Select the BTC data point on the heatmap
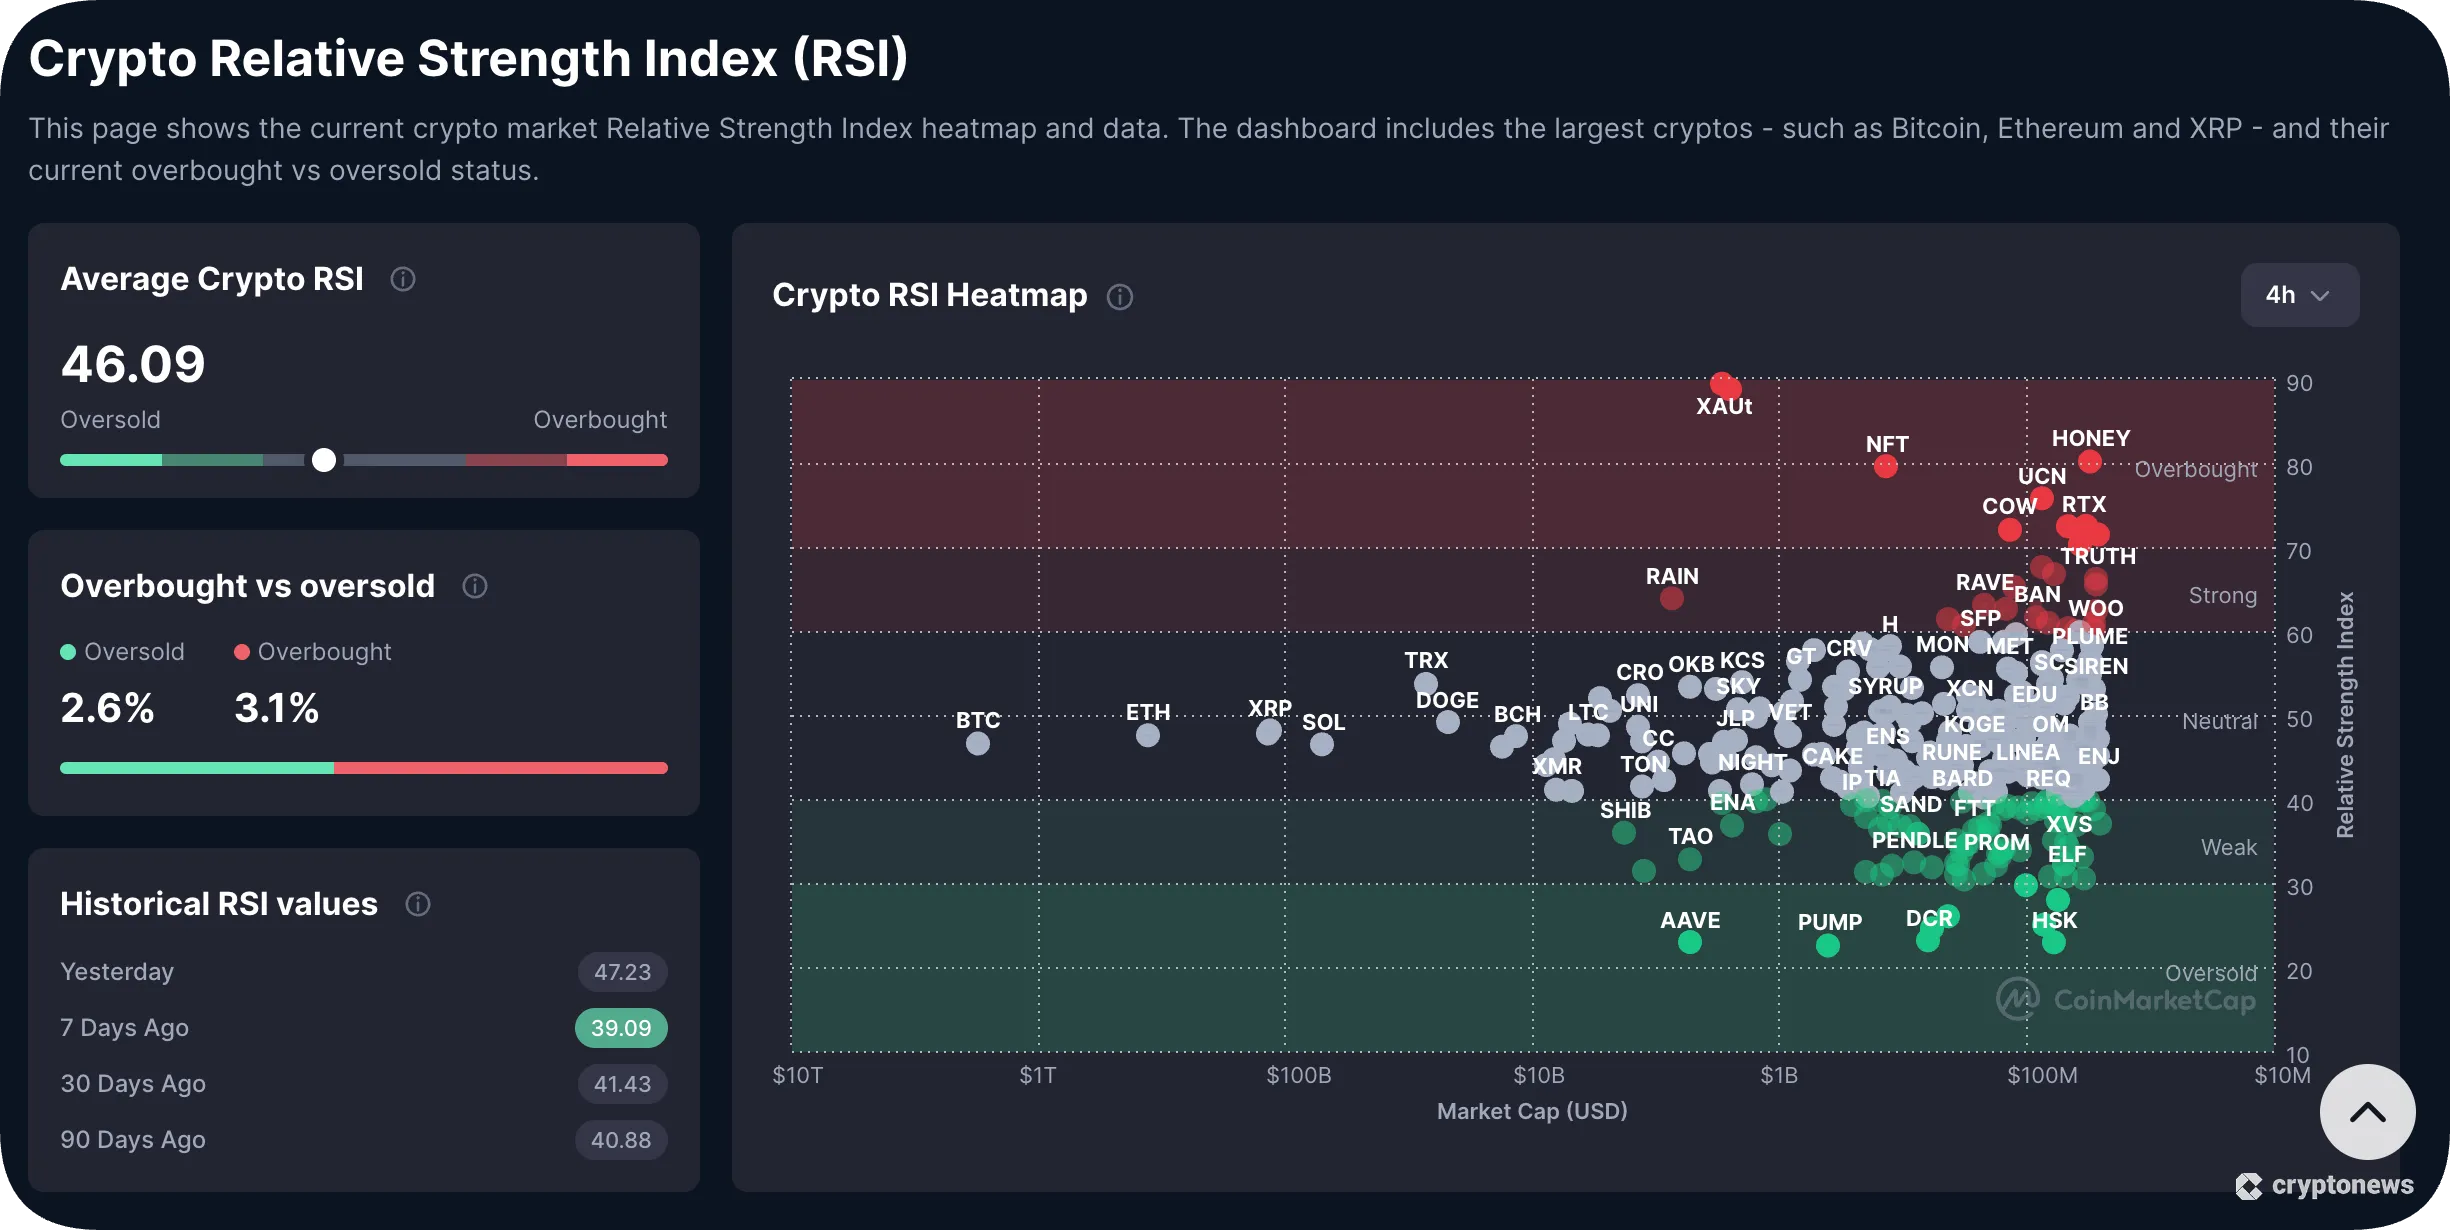 pos(977,742)
